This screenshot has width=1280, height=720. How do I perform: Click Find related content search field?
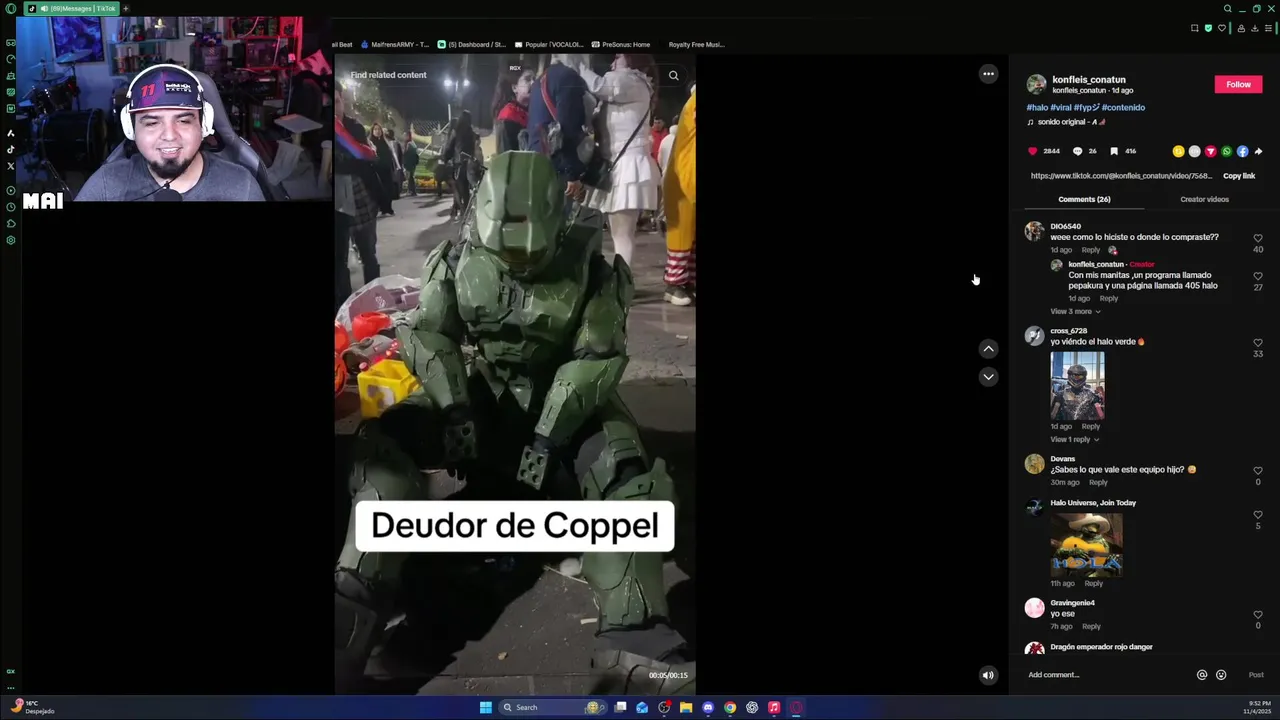pyautogui.click(x=388, y=75)
